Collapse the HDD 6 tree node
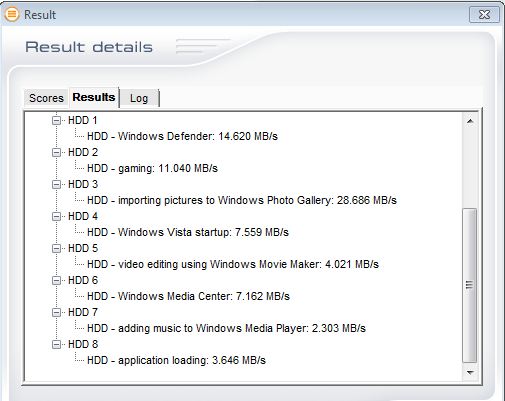The image size is (505, 401). pos(57,280)
